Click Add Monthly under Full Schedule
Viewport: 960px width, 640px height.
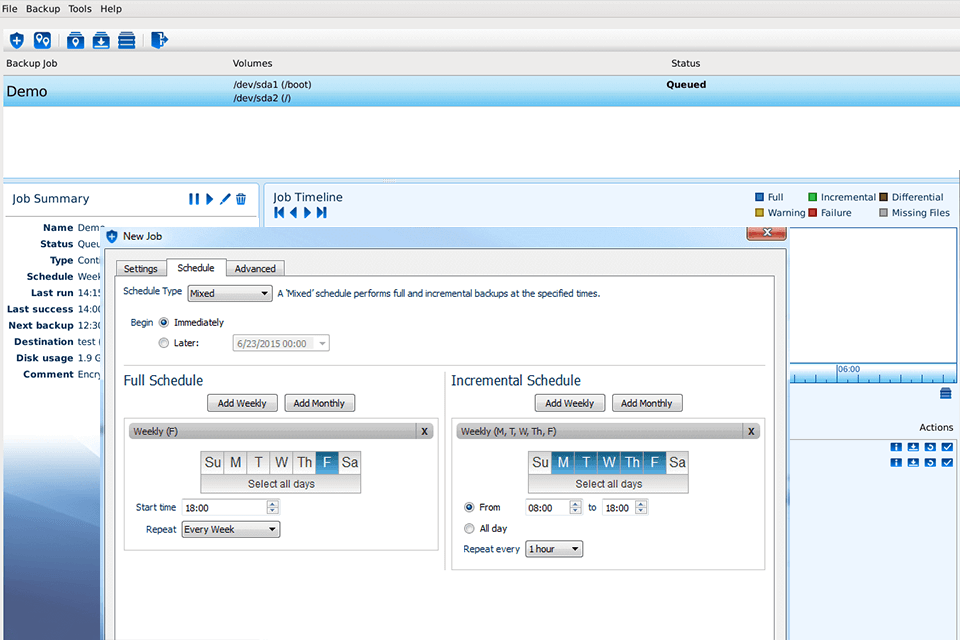click(319, 402)
